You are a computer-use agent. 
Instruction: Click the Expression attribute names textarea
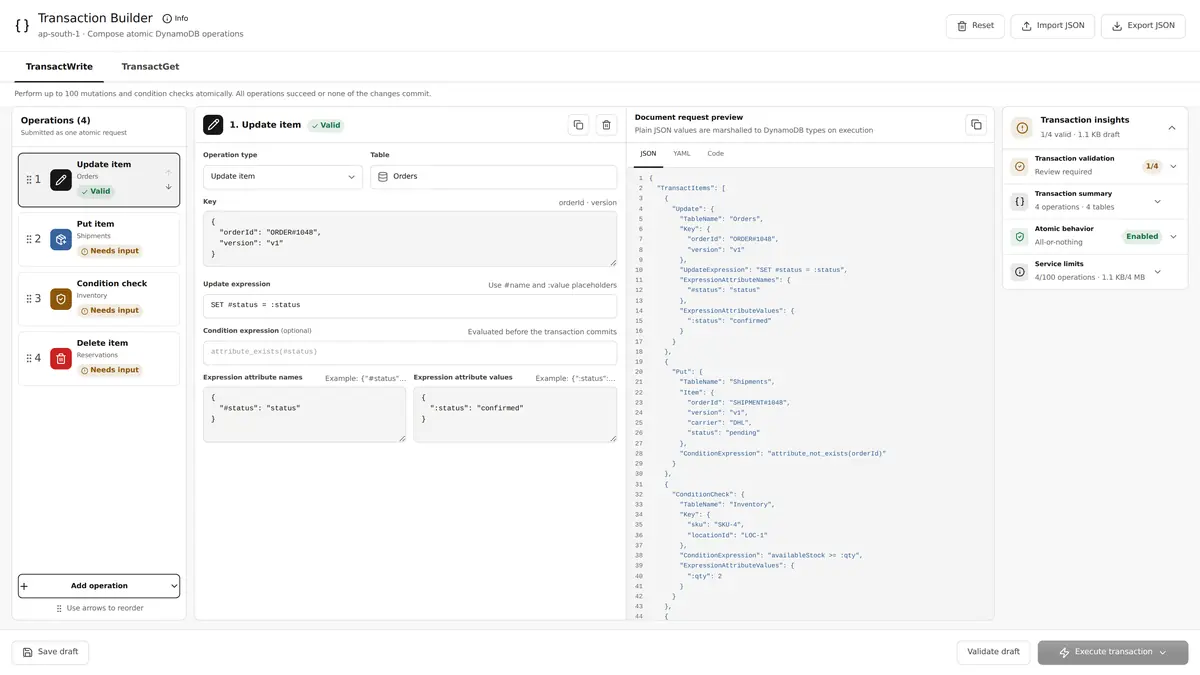[x=304, y=414]
